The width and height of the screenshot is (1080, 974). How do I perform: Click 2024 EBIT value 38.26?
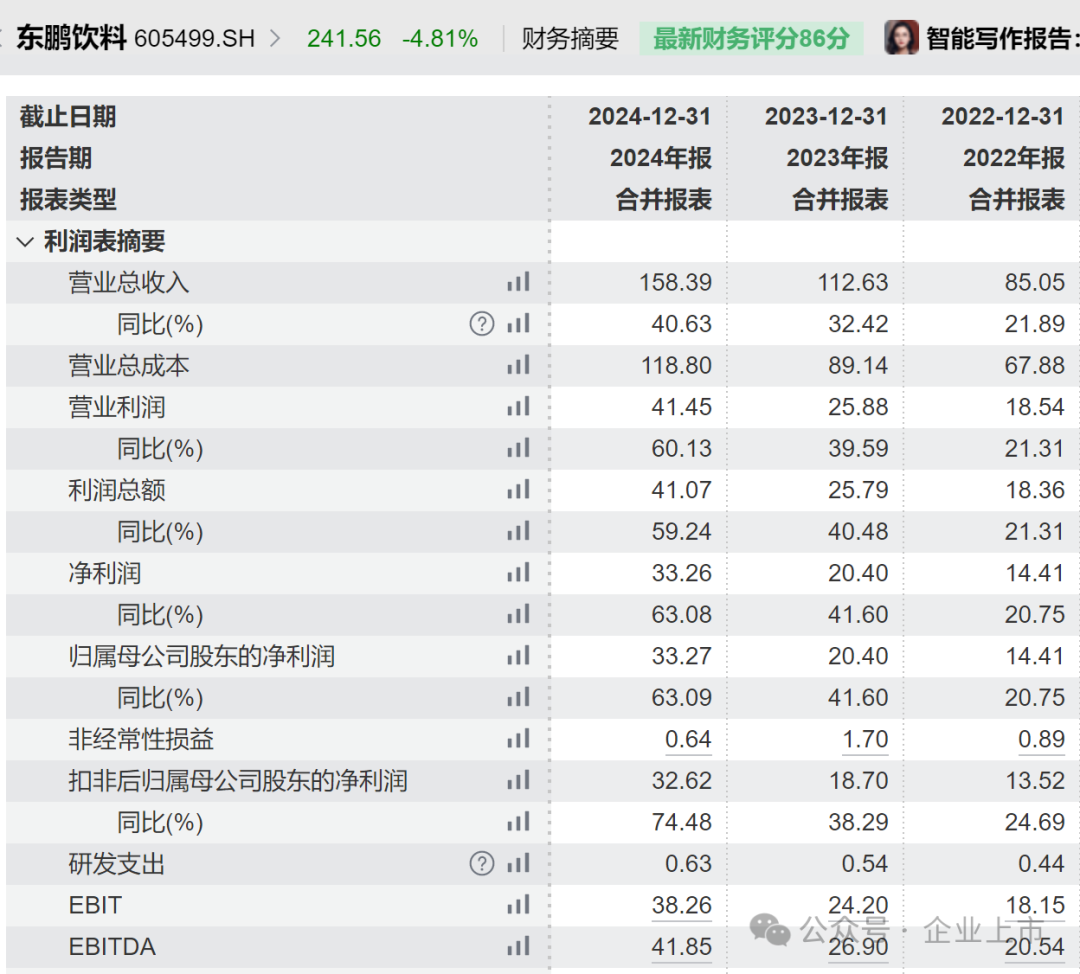tap(681, 905)
